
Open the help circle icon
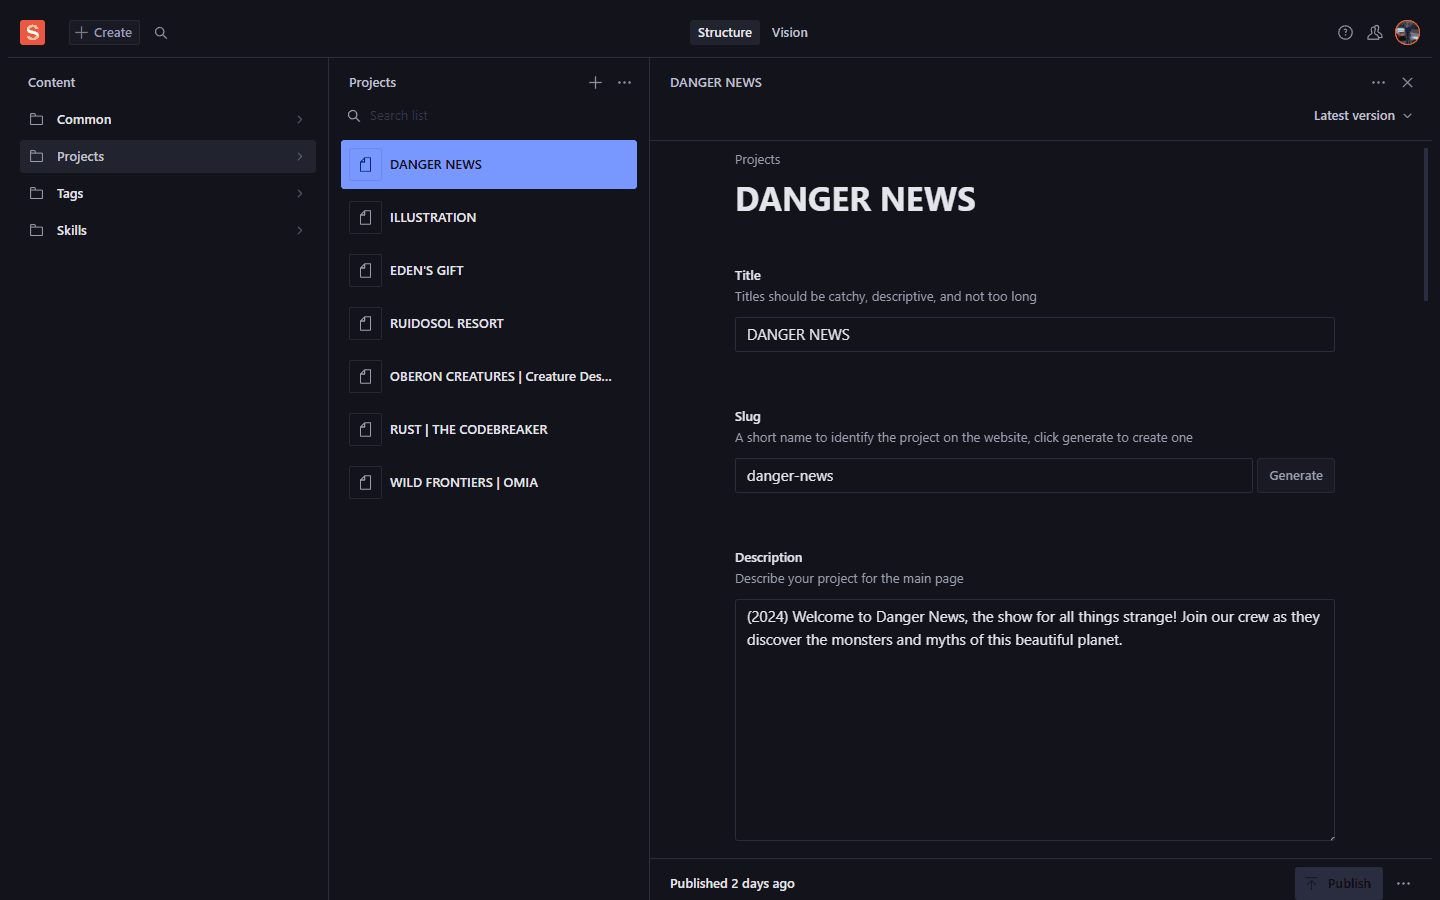pyautogui.click(x=1345, y=33)
